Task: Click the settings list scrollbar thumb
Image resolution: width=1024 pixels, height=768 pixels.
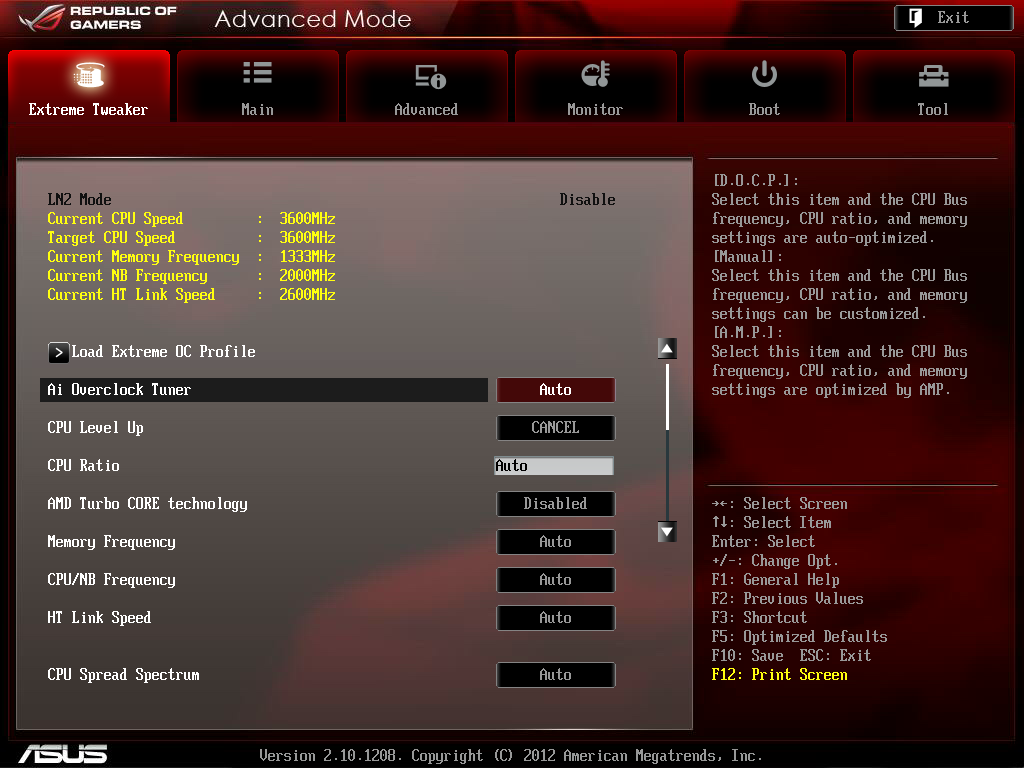Action: 667,397
